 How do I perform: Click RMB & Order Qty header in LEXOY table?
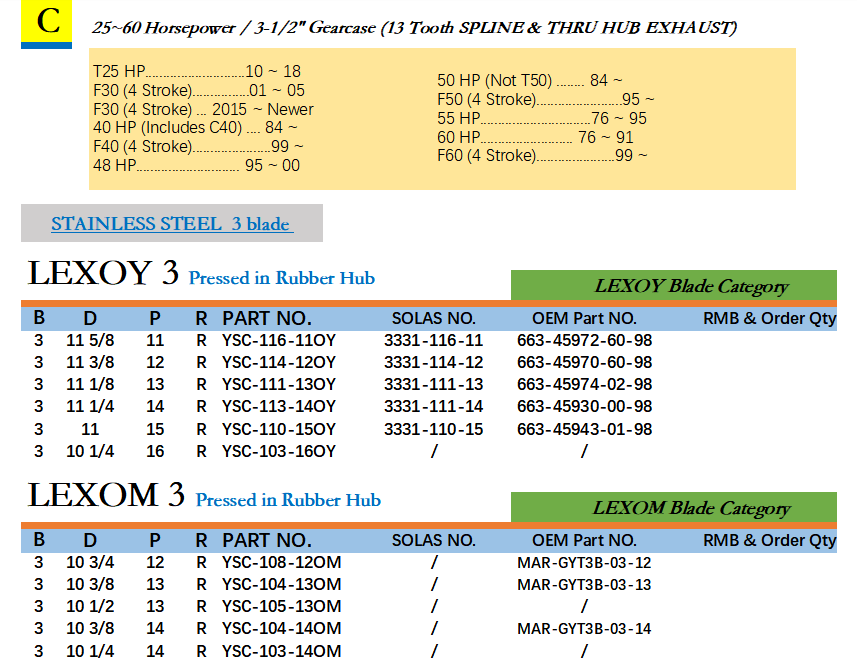(770, 318)
